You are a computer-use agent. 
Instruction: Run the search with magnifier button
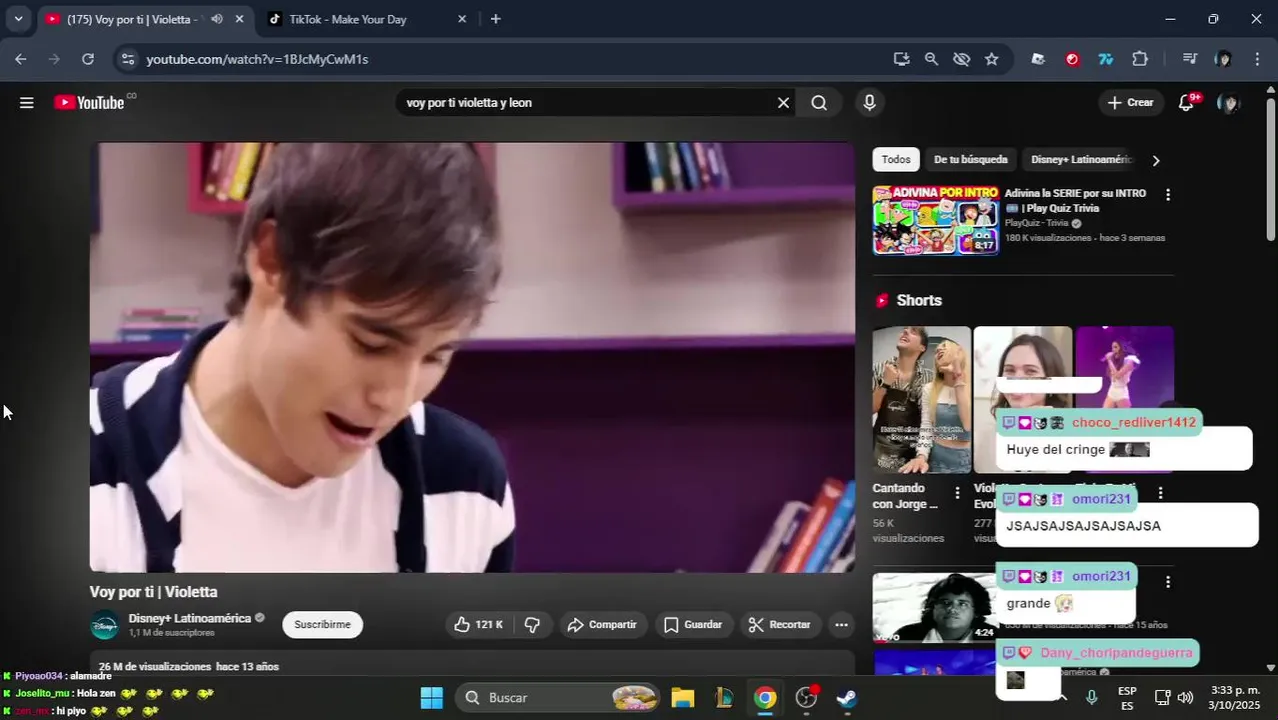click(819, 102)
